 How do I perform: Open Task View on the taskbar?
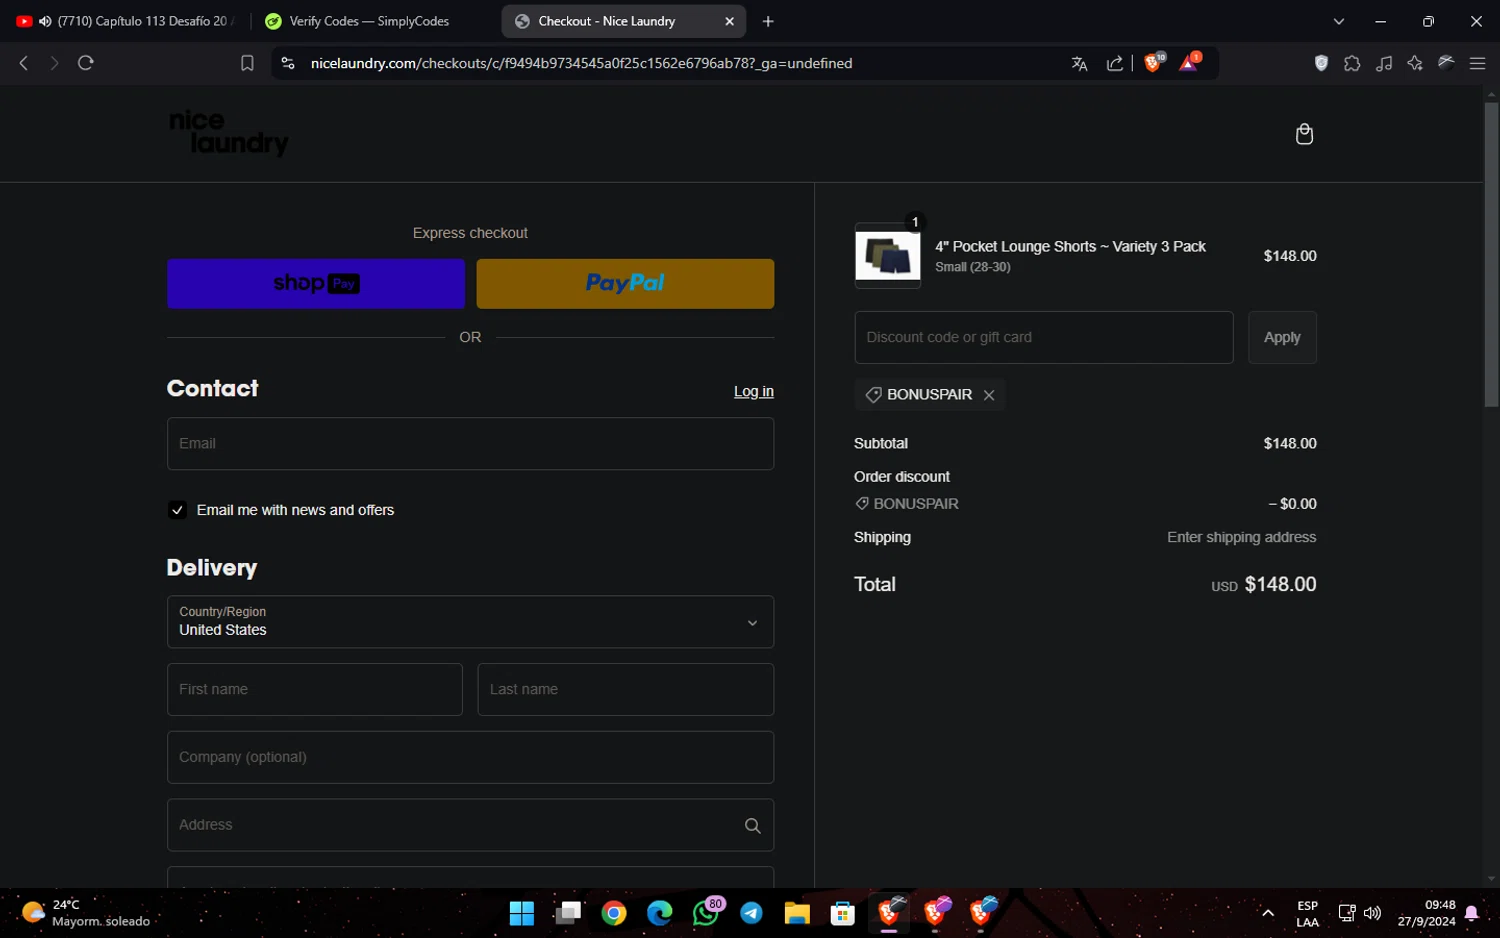[x=568, y=913]
